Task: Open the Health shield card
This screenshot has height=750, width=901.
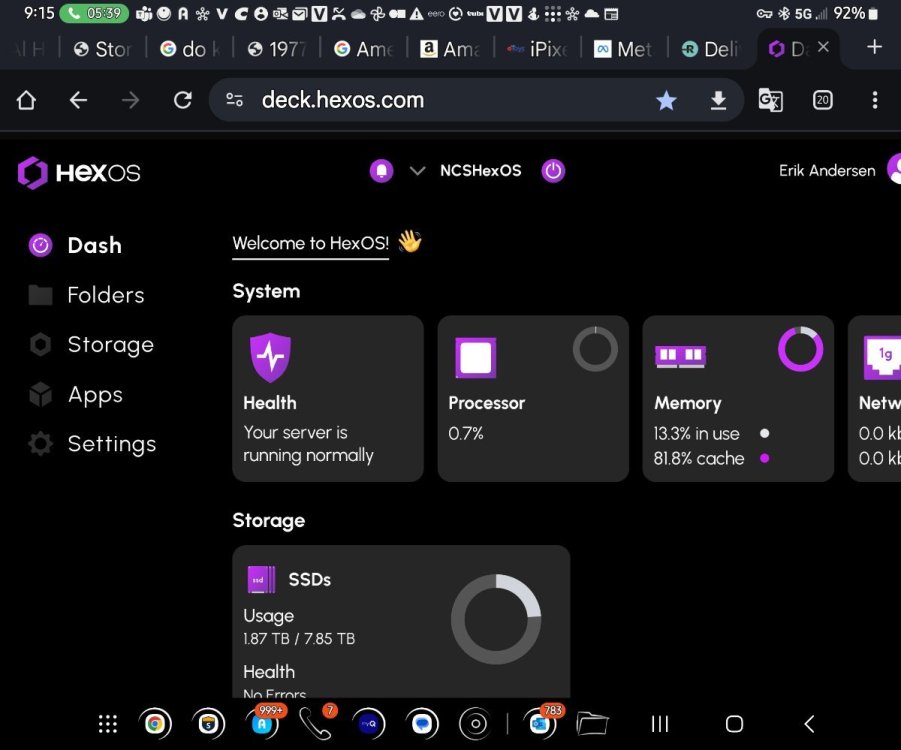Action: point(328,398)
